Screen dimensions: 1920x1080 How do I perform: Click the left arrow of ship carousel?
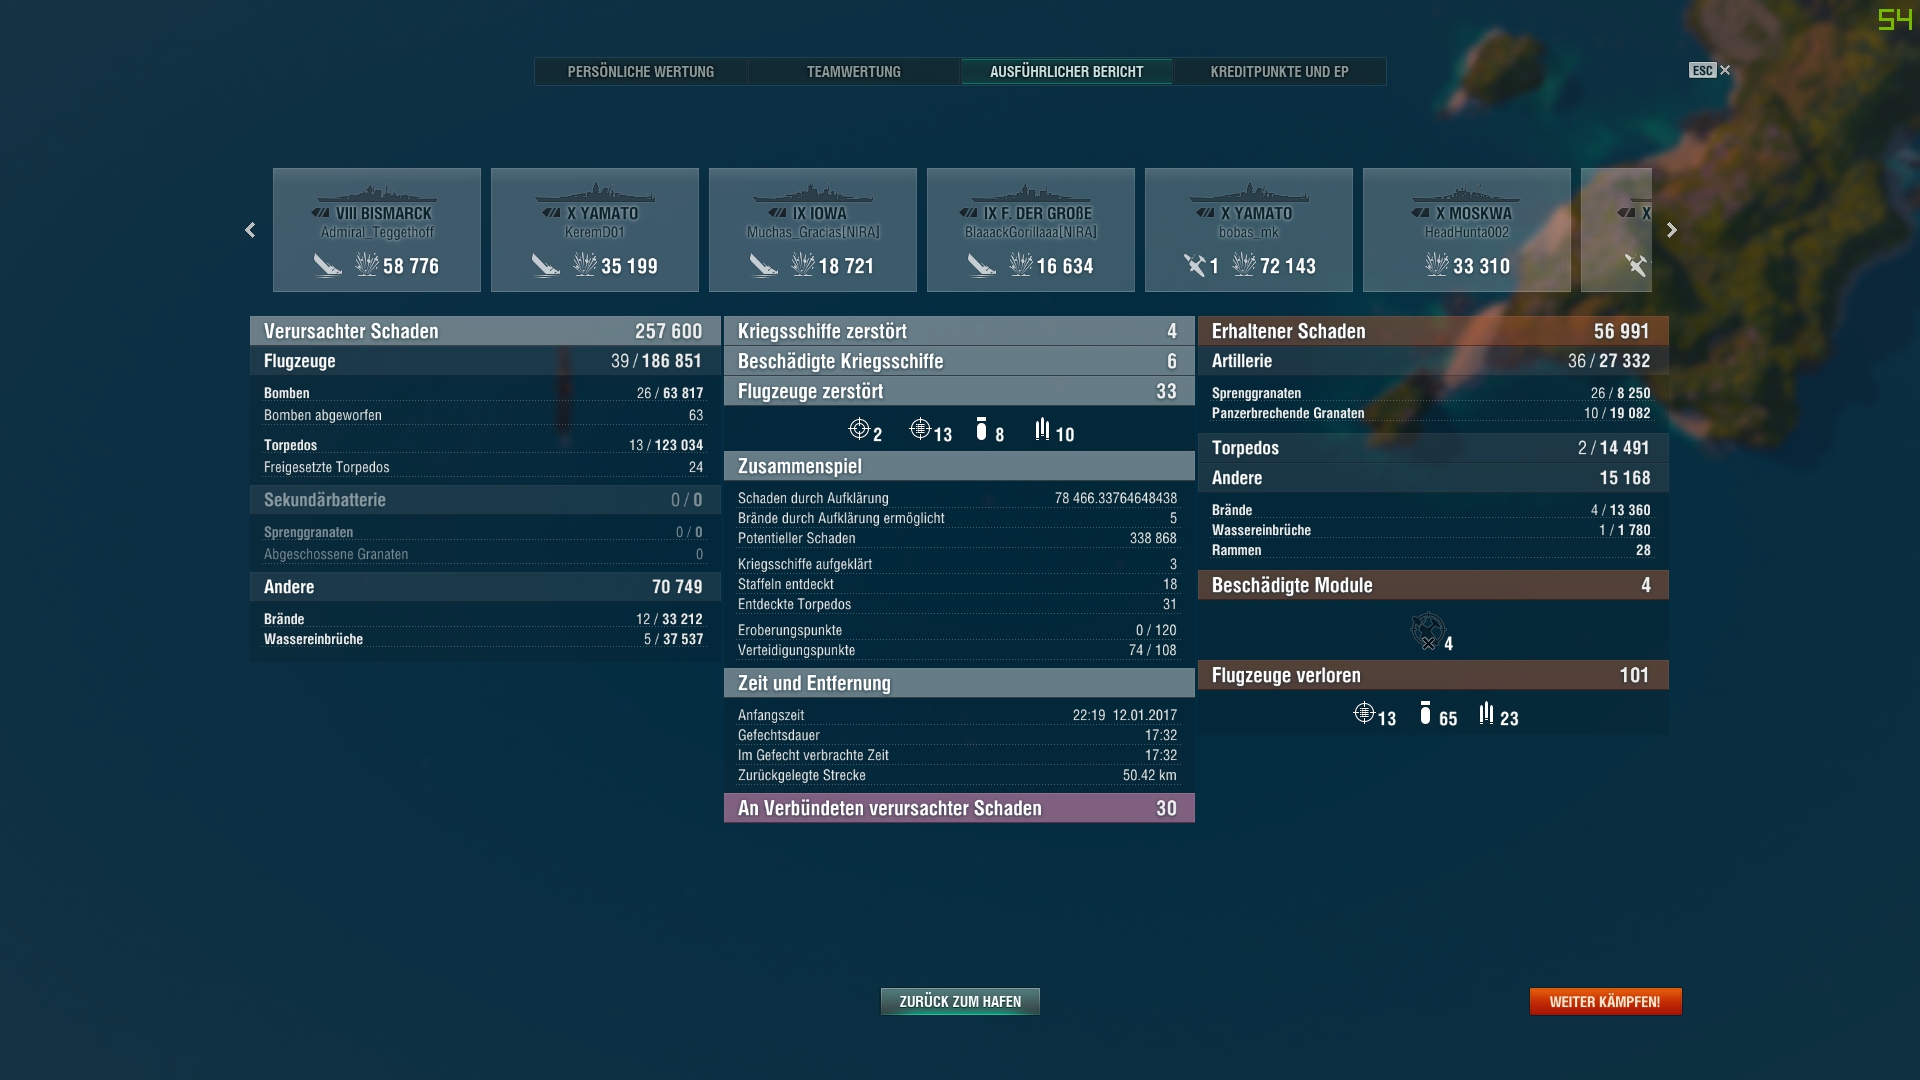click(x=250, y=230)
